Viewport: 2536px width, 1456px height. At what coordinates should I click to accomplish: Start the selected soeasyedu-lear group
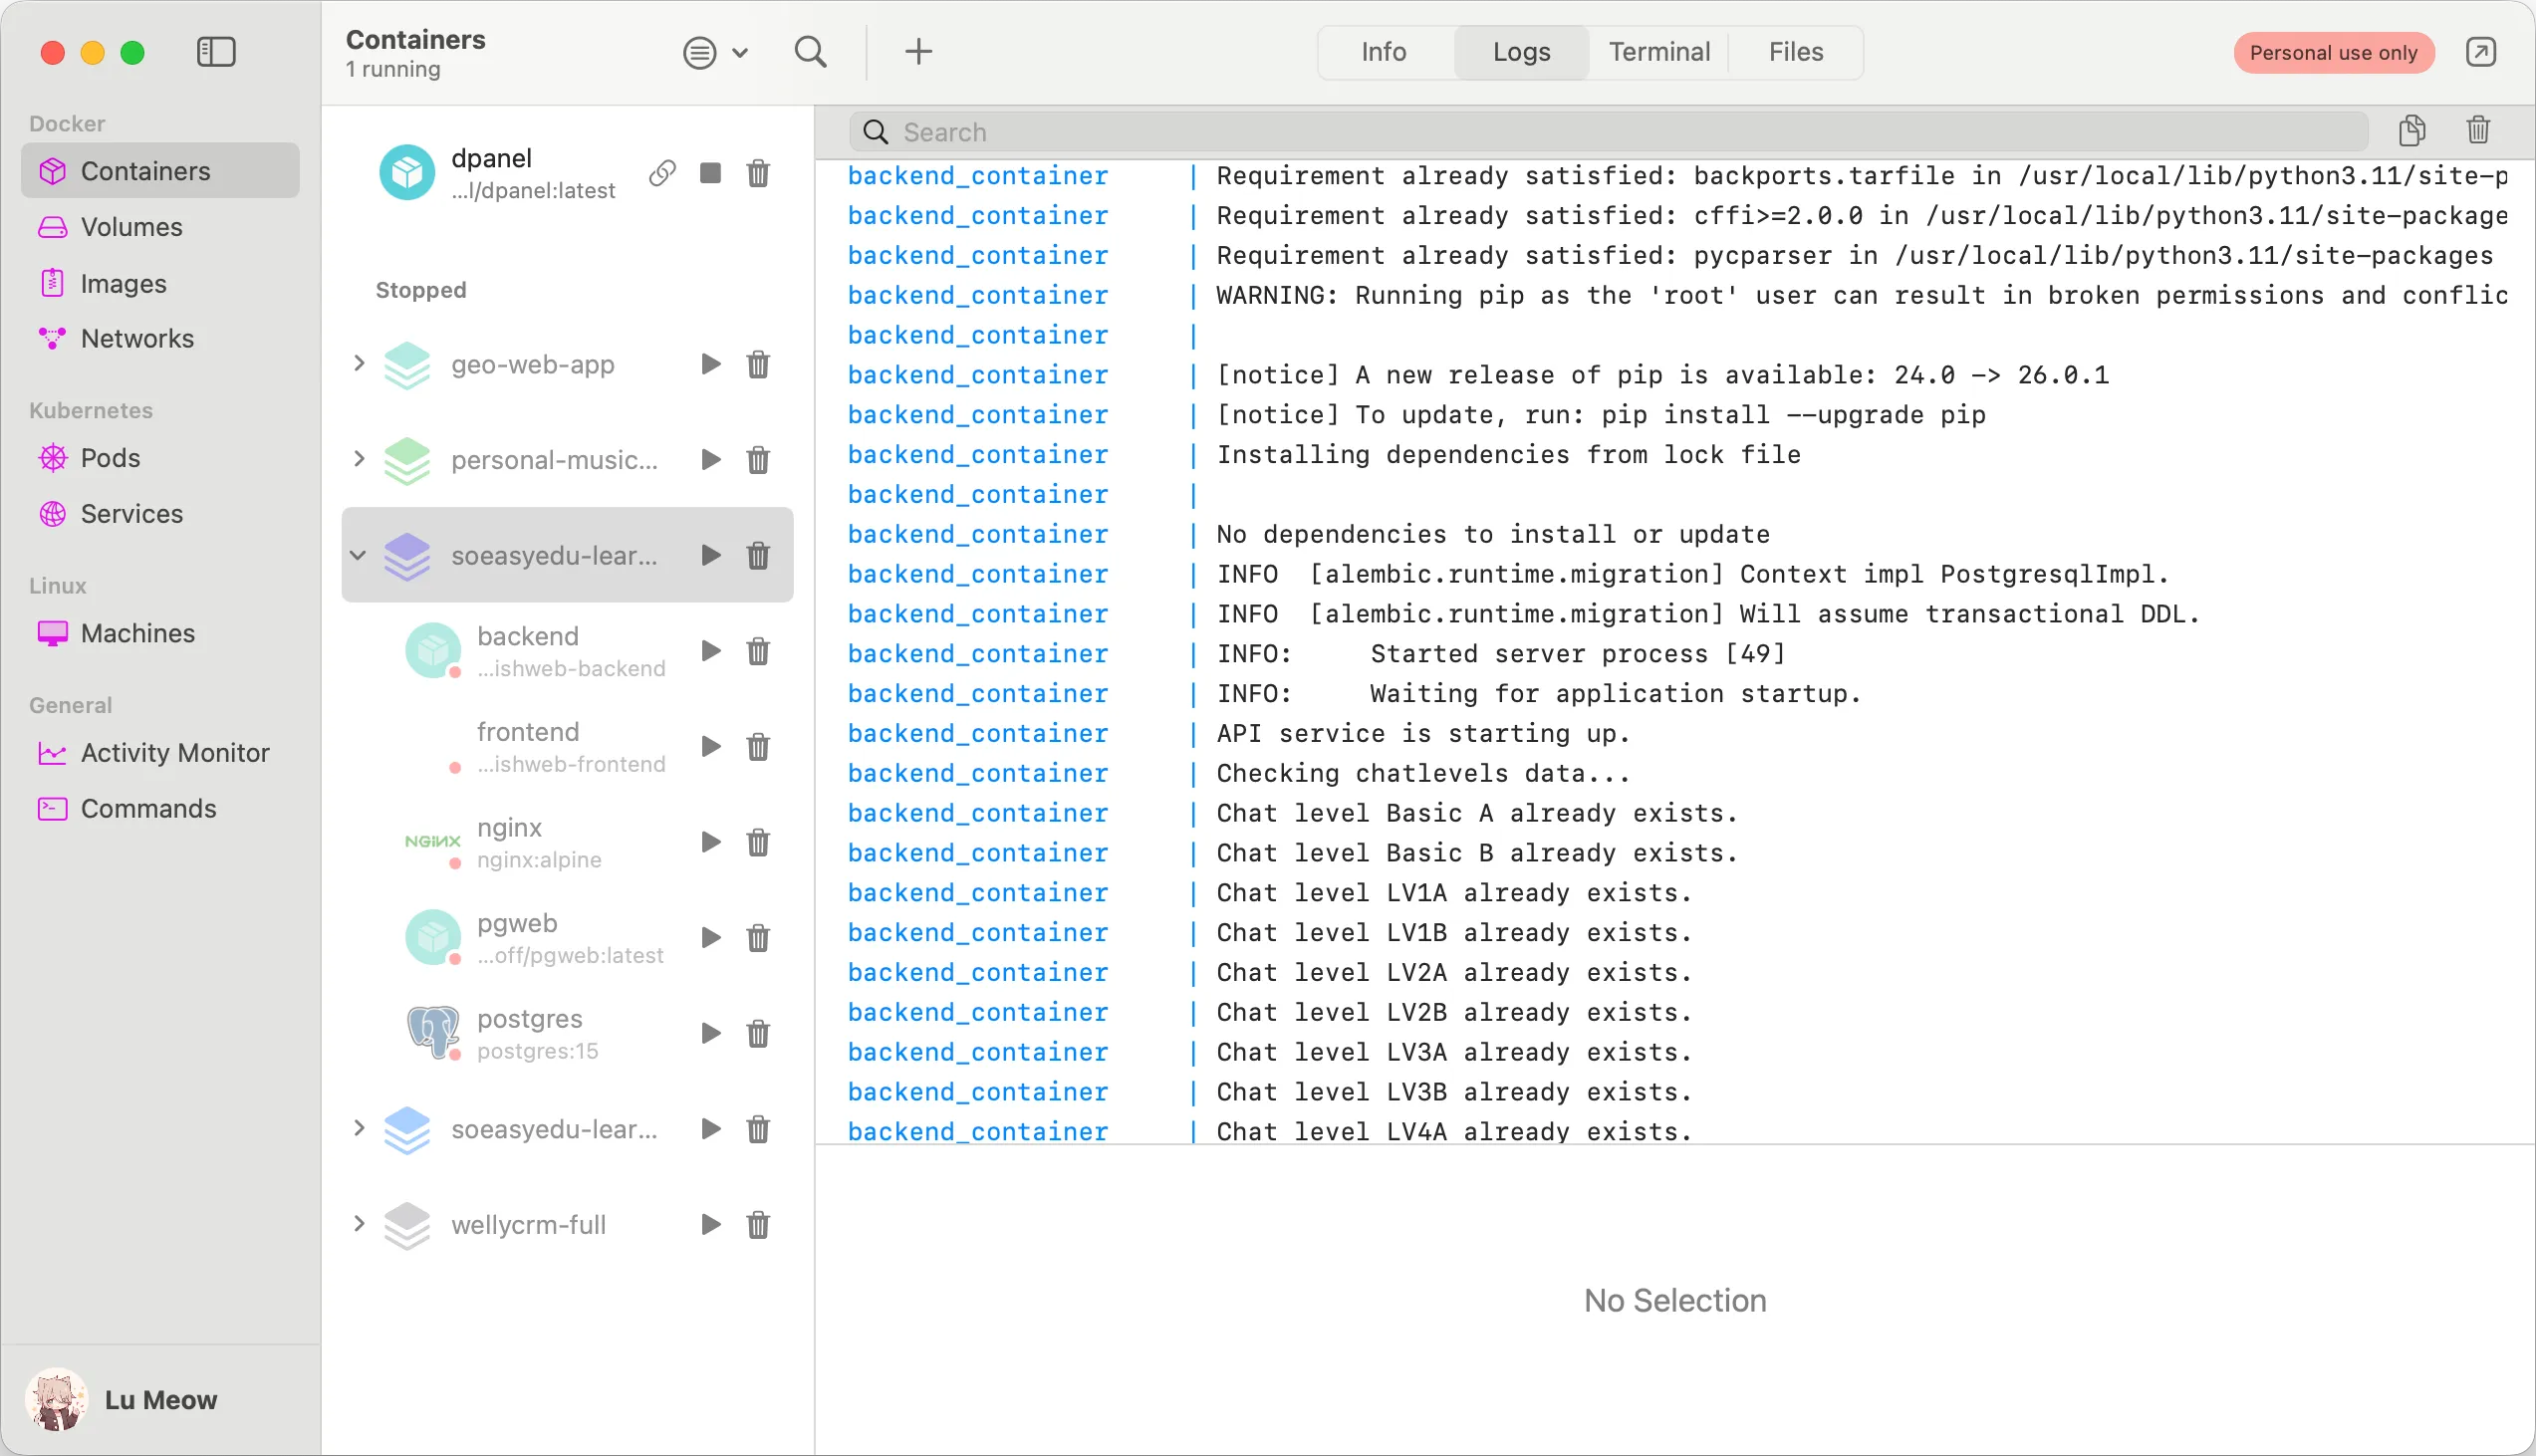(711, 555)
